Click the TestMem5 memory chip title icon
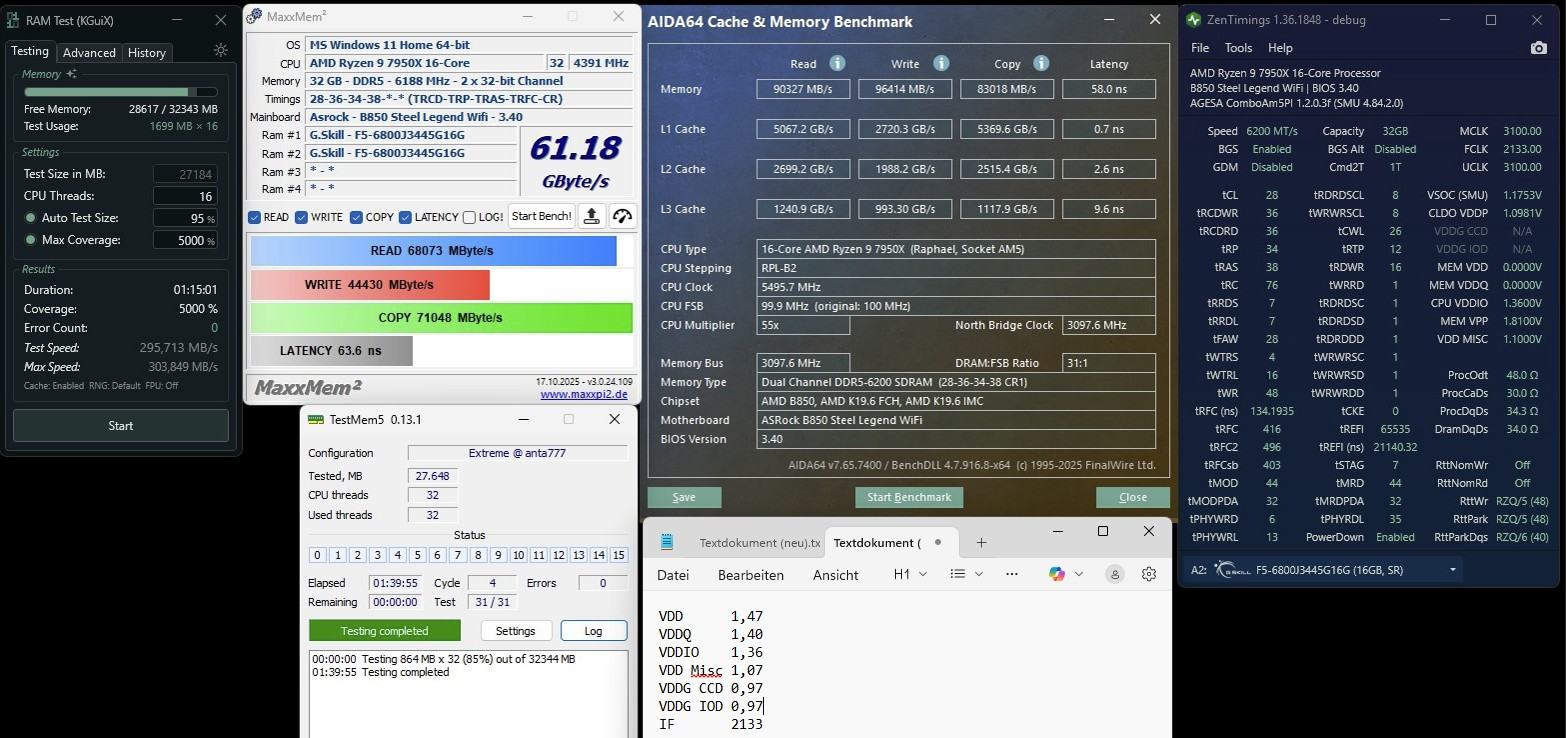The height and width of the screenshot is (738, 1566). point(316,419)
